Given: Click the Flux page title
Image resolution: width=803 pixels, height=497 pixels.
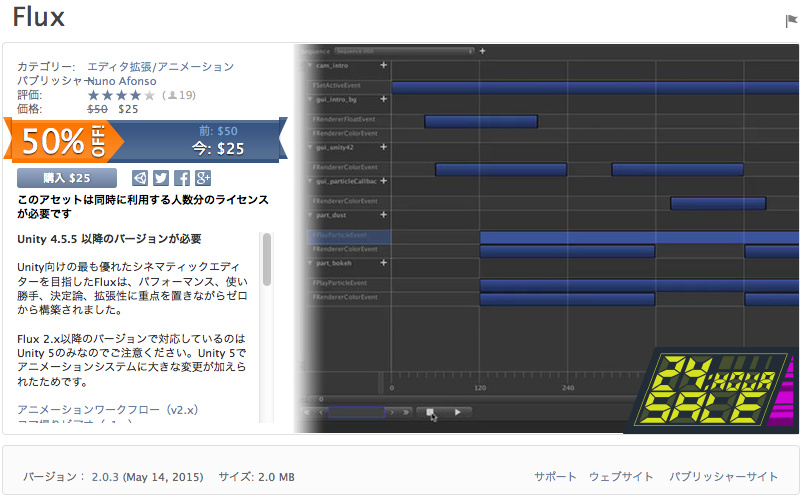Looking at the screenshot, I should pos(38,17).
